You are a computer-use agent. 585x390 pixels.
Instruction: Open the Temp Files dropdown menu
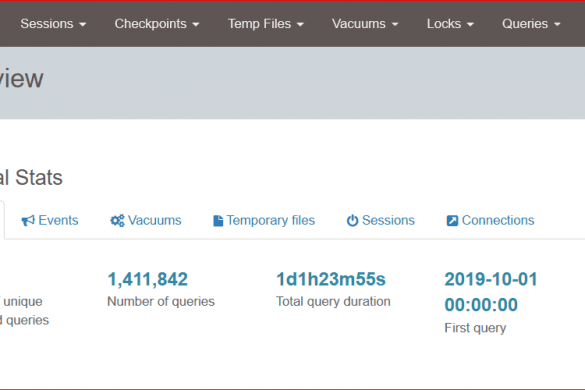tap(266, 24)
